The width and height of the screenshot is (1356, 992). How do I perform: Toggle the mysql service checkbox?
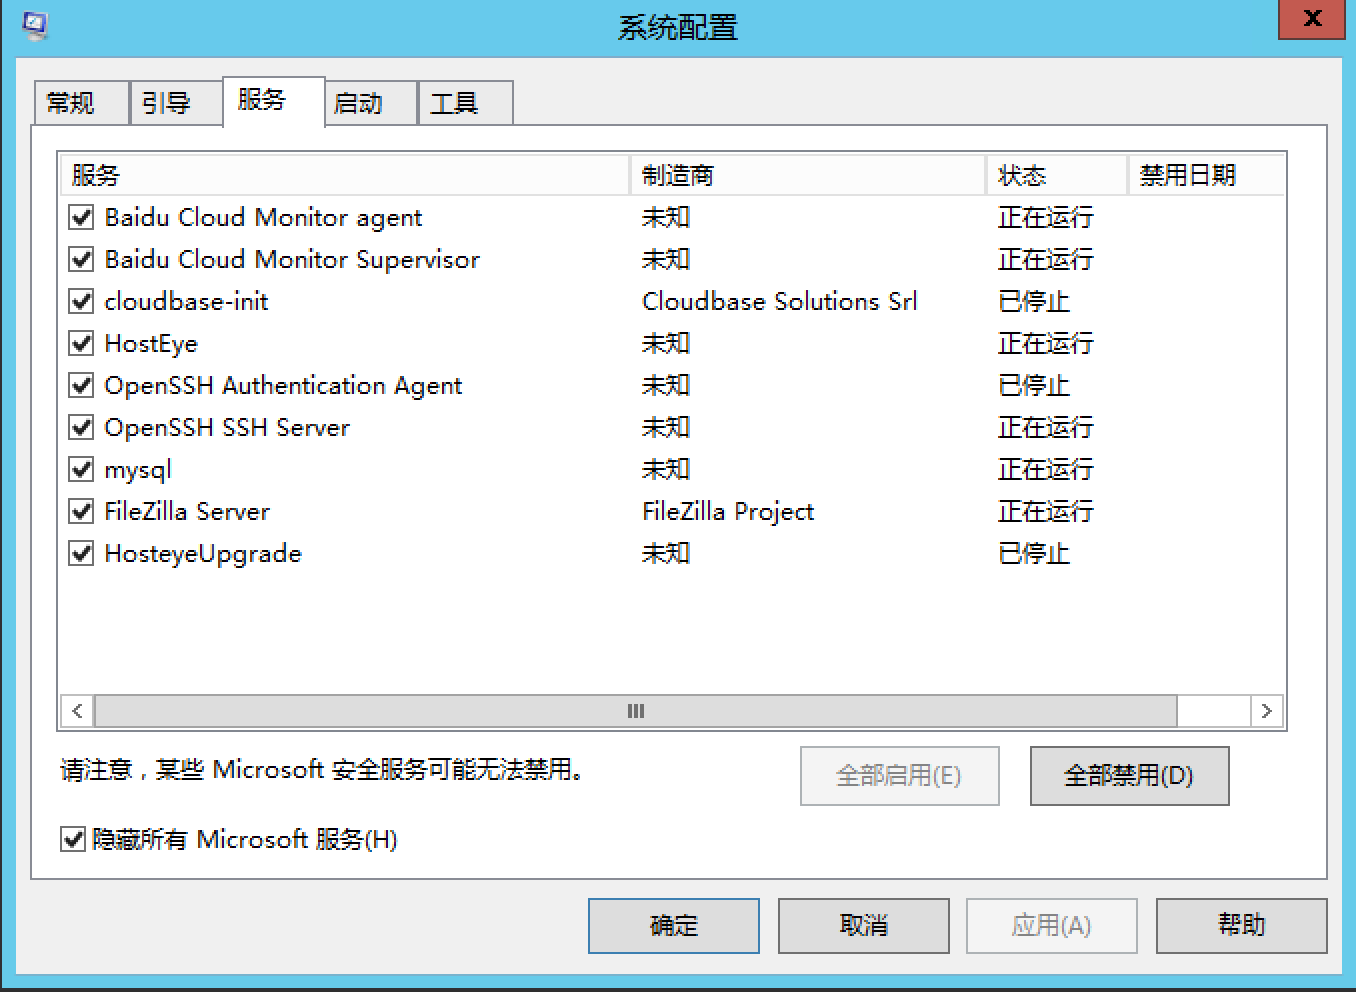click(x=82, y=469)
